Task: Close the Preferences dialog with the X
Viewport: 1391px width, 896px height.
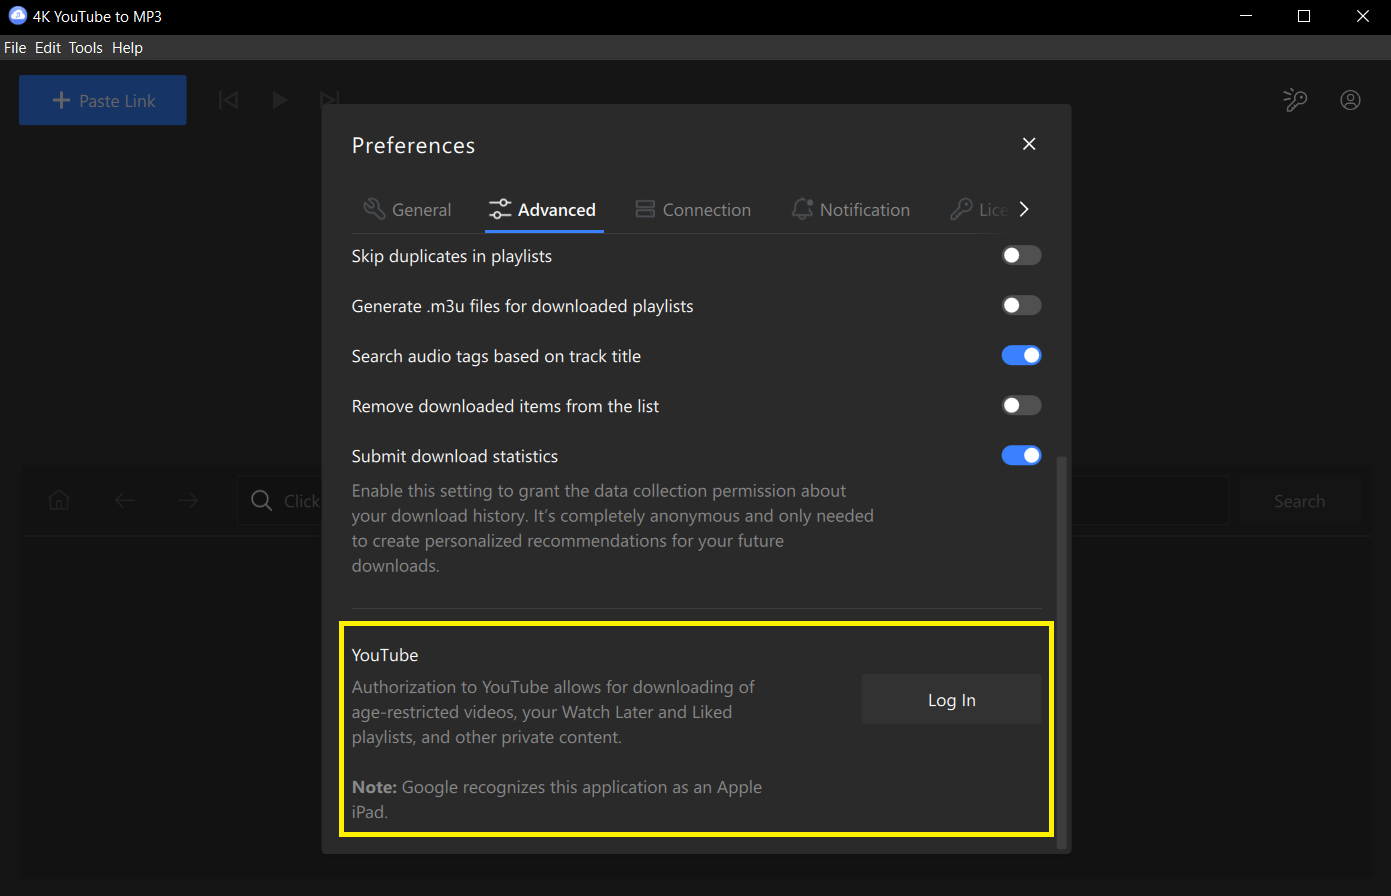Action: pyautogui.click(x=1029, y=144)
